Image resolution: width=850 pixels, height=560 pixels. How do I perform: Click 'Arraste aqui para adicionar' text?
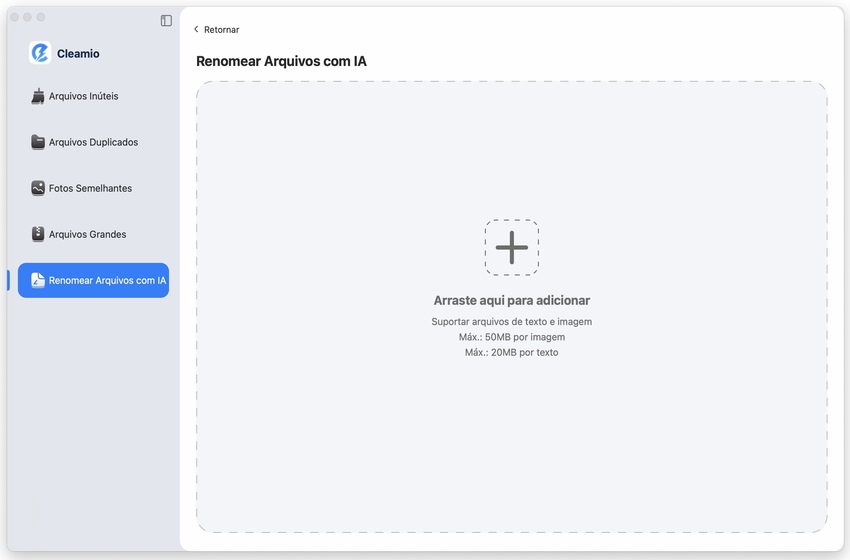[512, 300]
